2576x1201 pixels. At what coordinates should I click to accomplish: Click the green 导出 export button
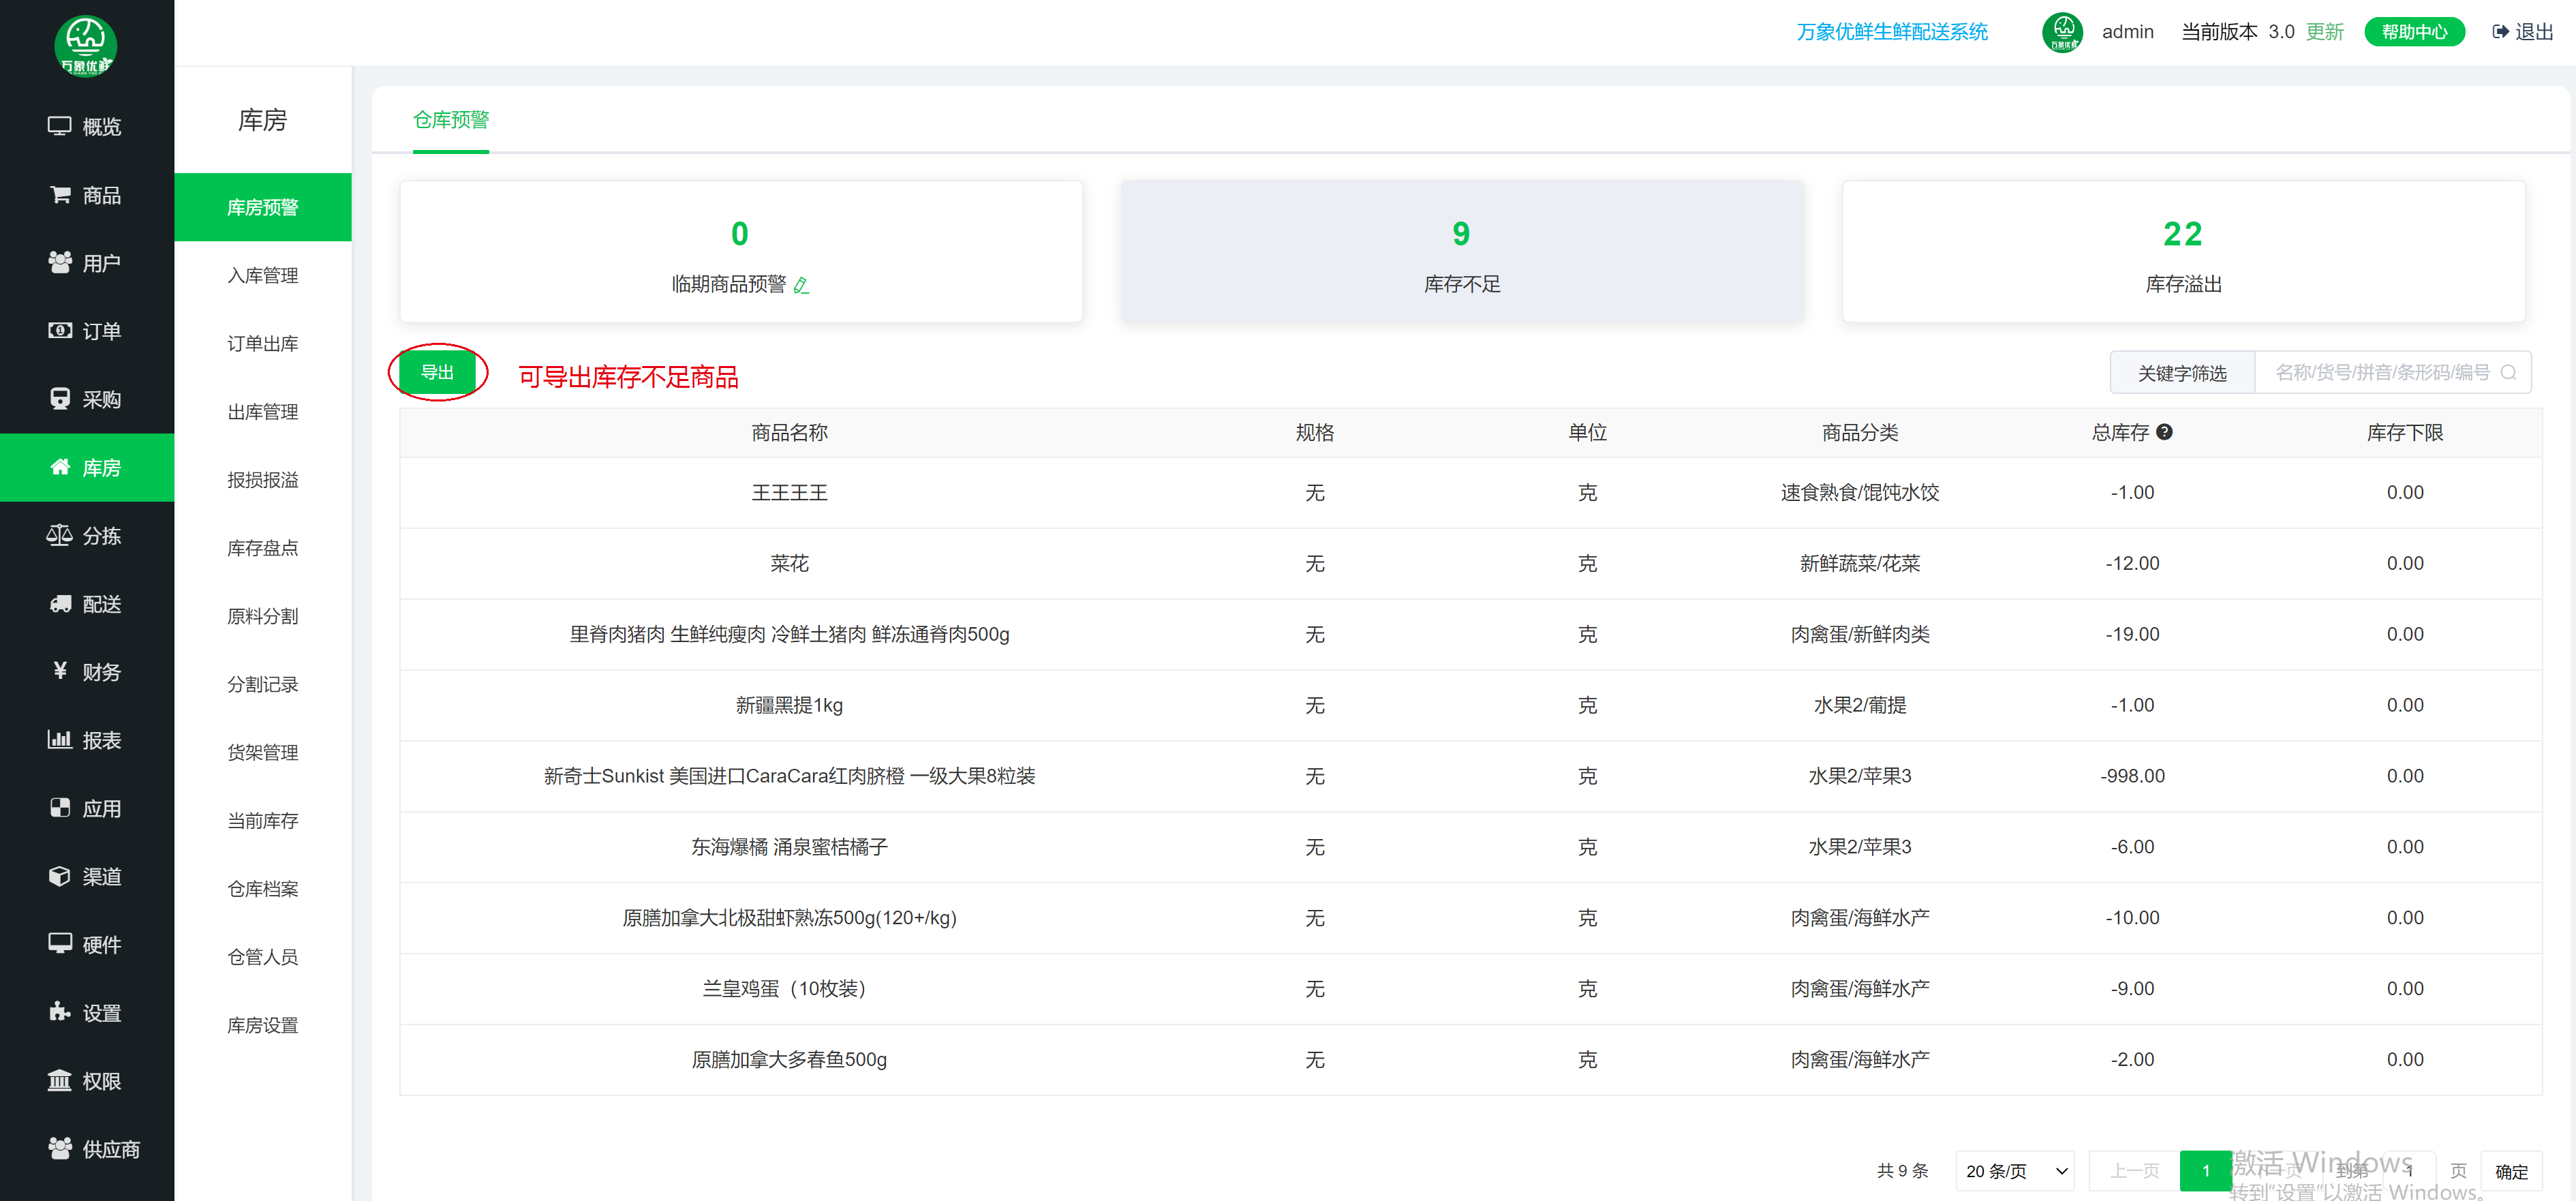[437, 372]
